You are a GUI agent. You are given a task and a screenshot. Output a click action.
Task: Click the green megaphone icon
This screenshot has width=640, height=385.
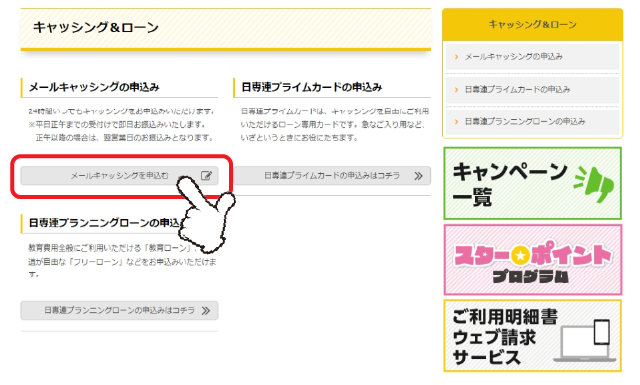pos(594,184)
